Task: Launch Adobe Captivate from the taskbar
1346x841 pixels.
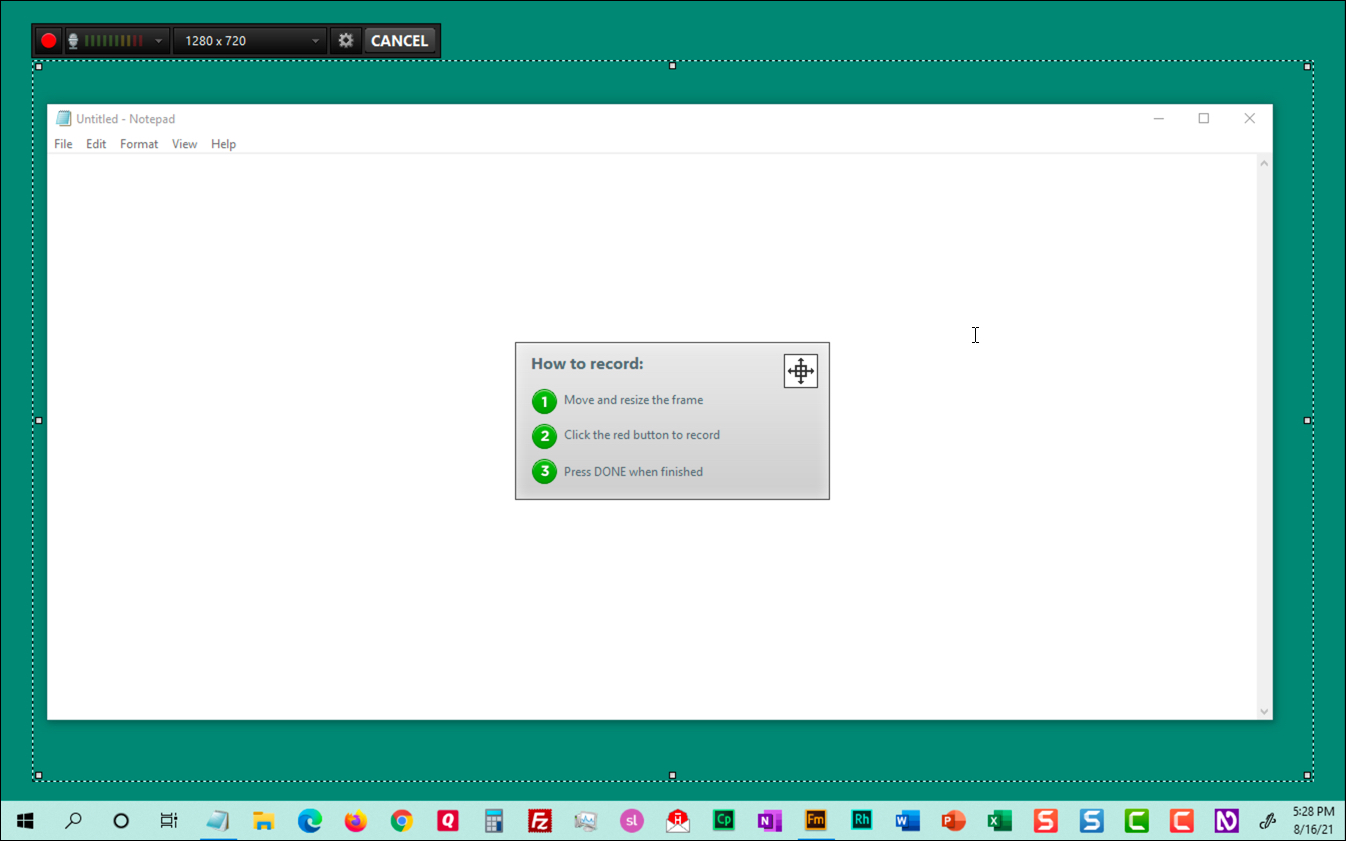Action: [x=723, y=821]
